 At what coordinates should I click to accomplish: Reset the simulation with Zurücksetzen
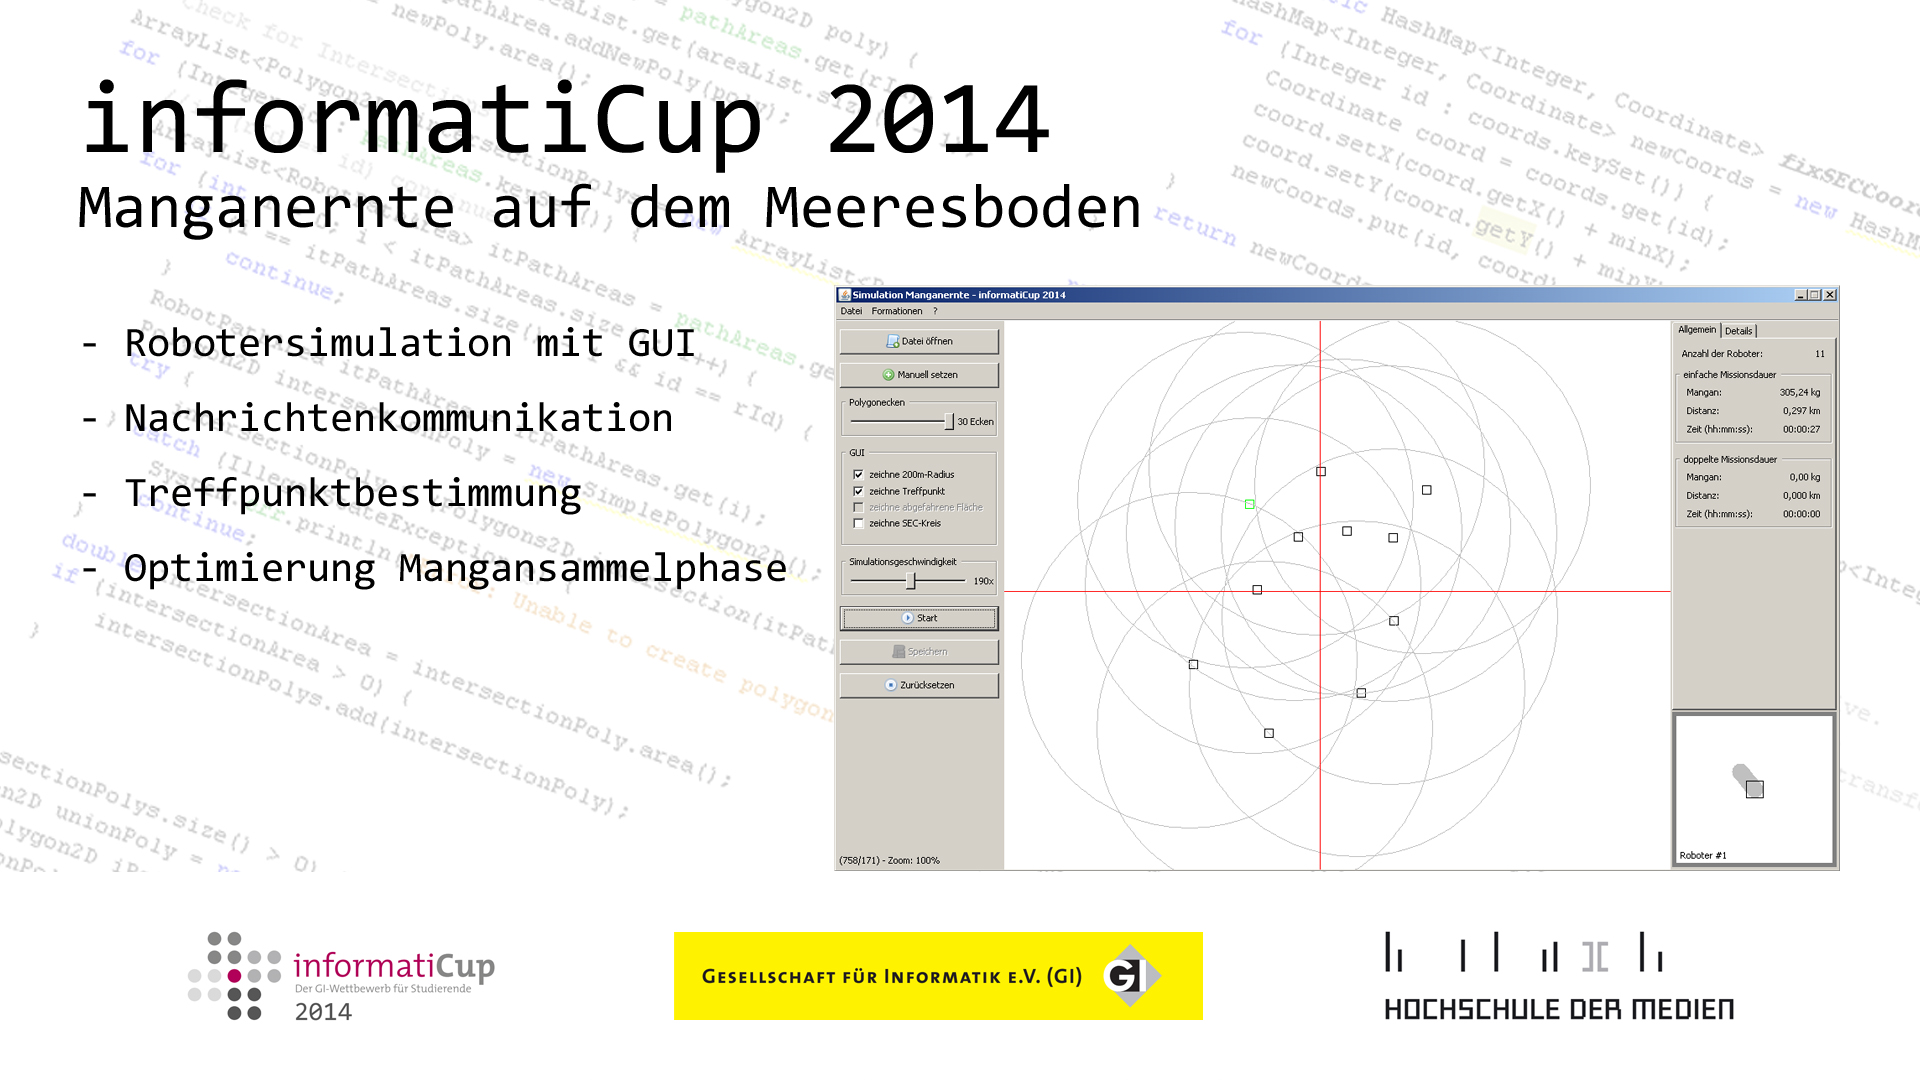click(x=919, y=685)
